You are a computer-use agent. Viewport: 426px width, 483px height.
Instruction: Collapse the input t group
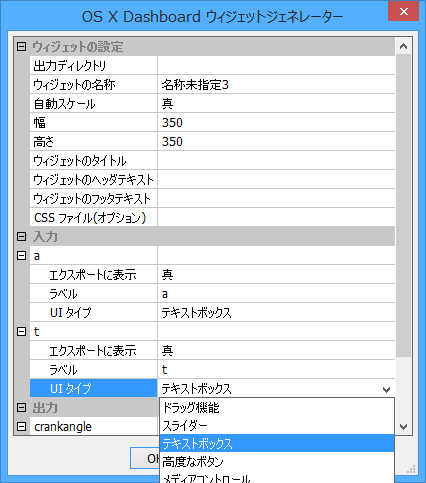(x=21, y=331)
